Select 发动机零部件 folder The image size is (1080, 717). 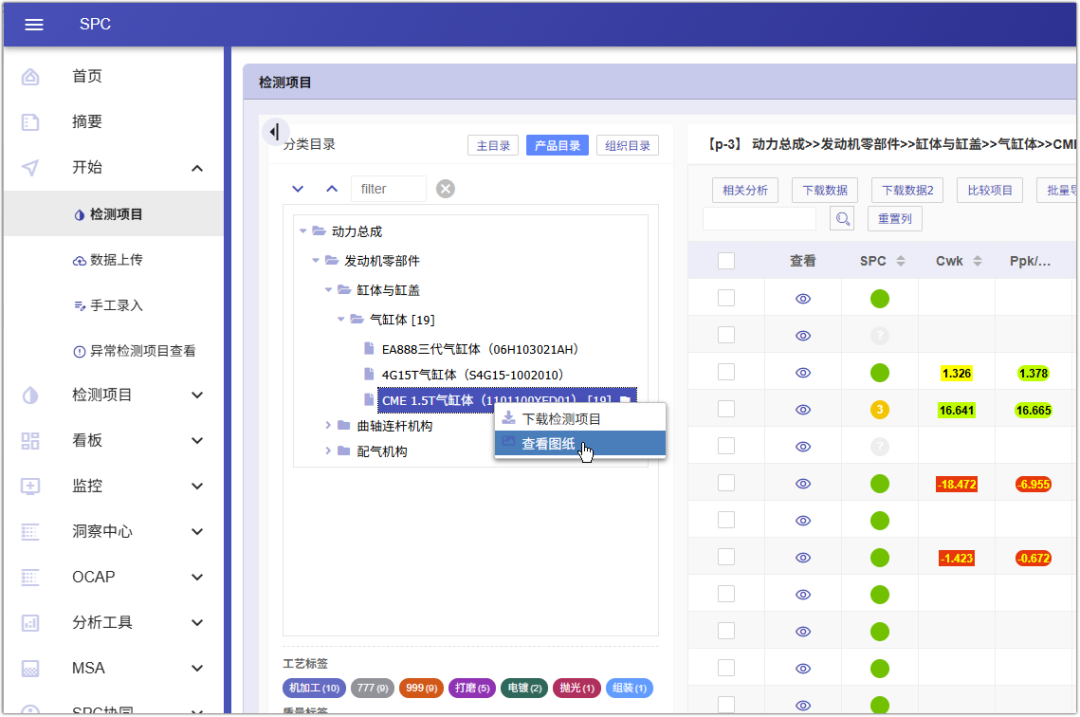[x=382, y=261]
